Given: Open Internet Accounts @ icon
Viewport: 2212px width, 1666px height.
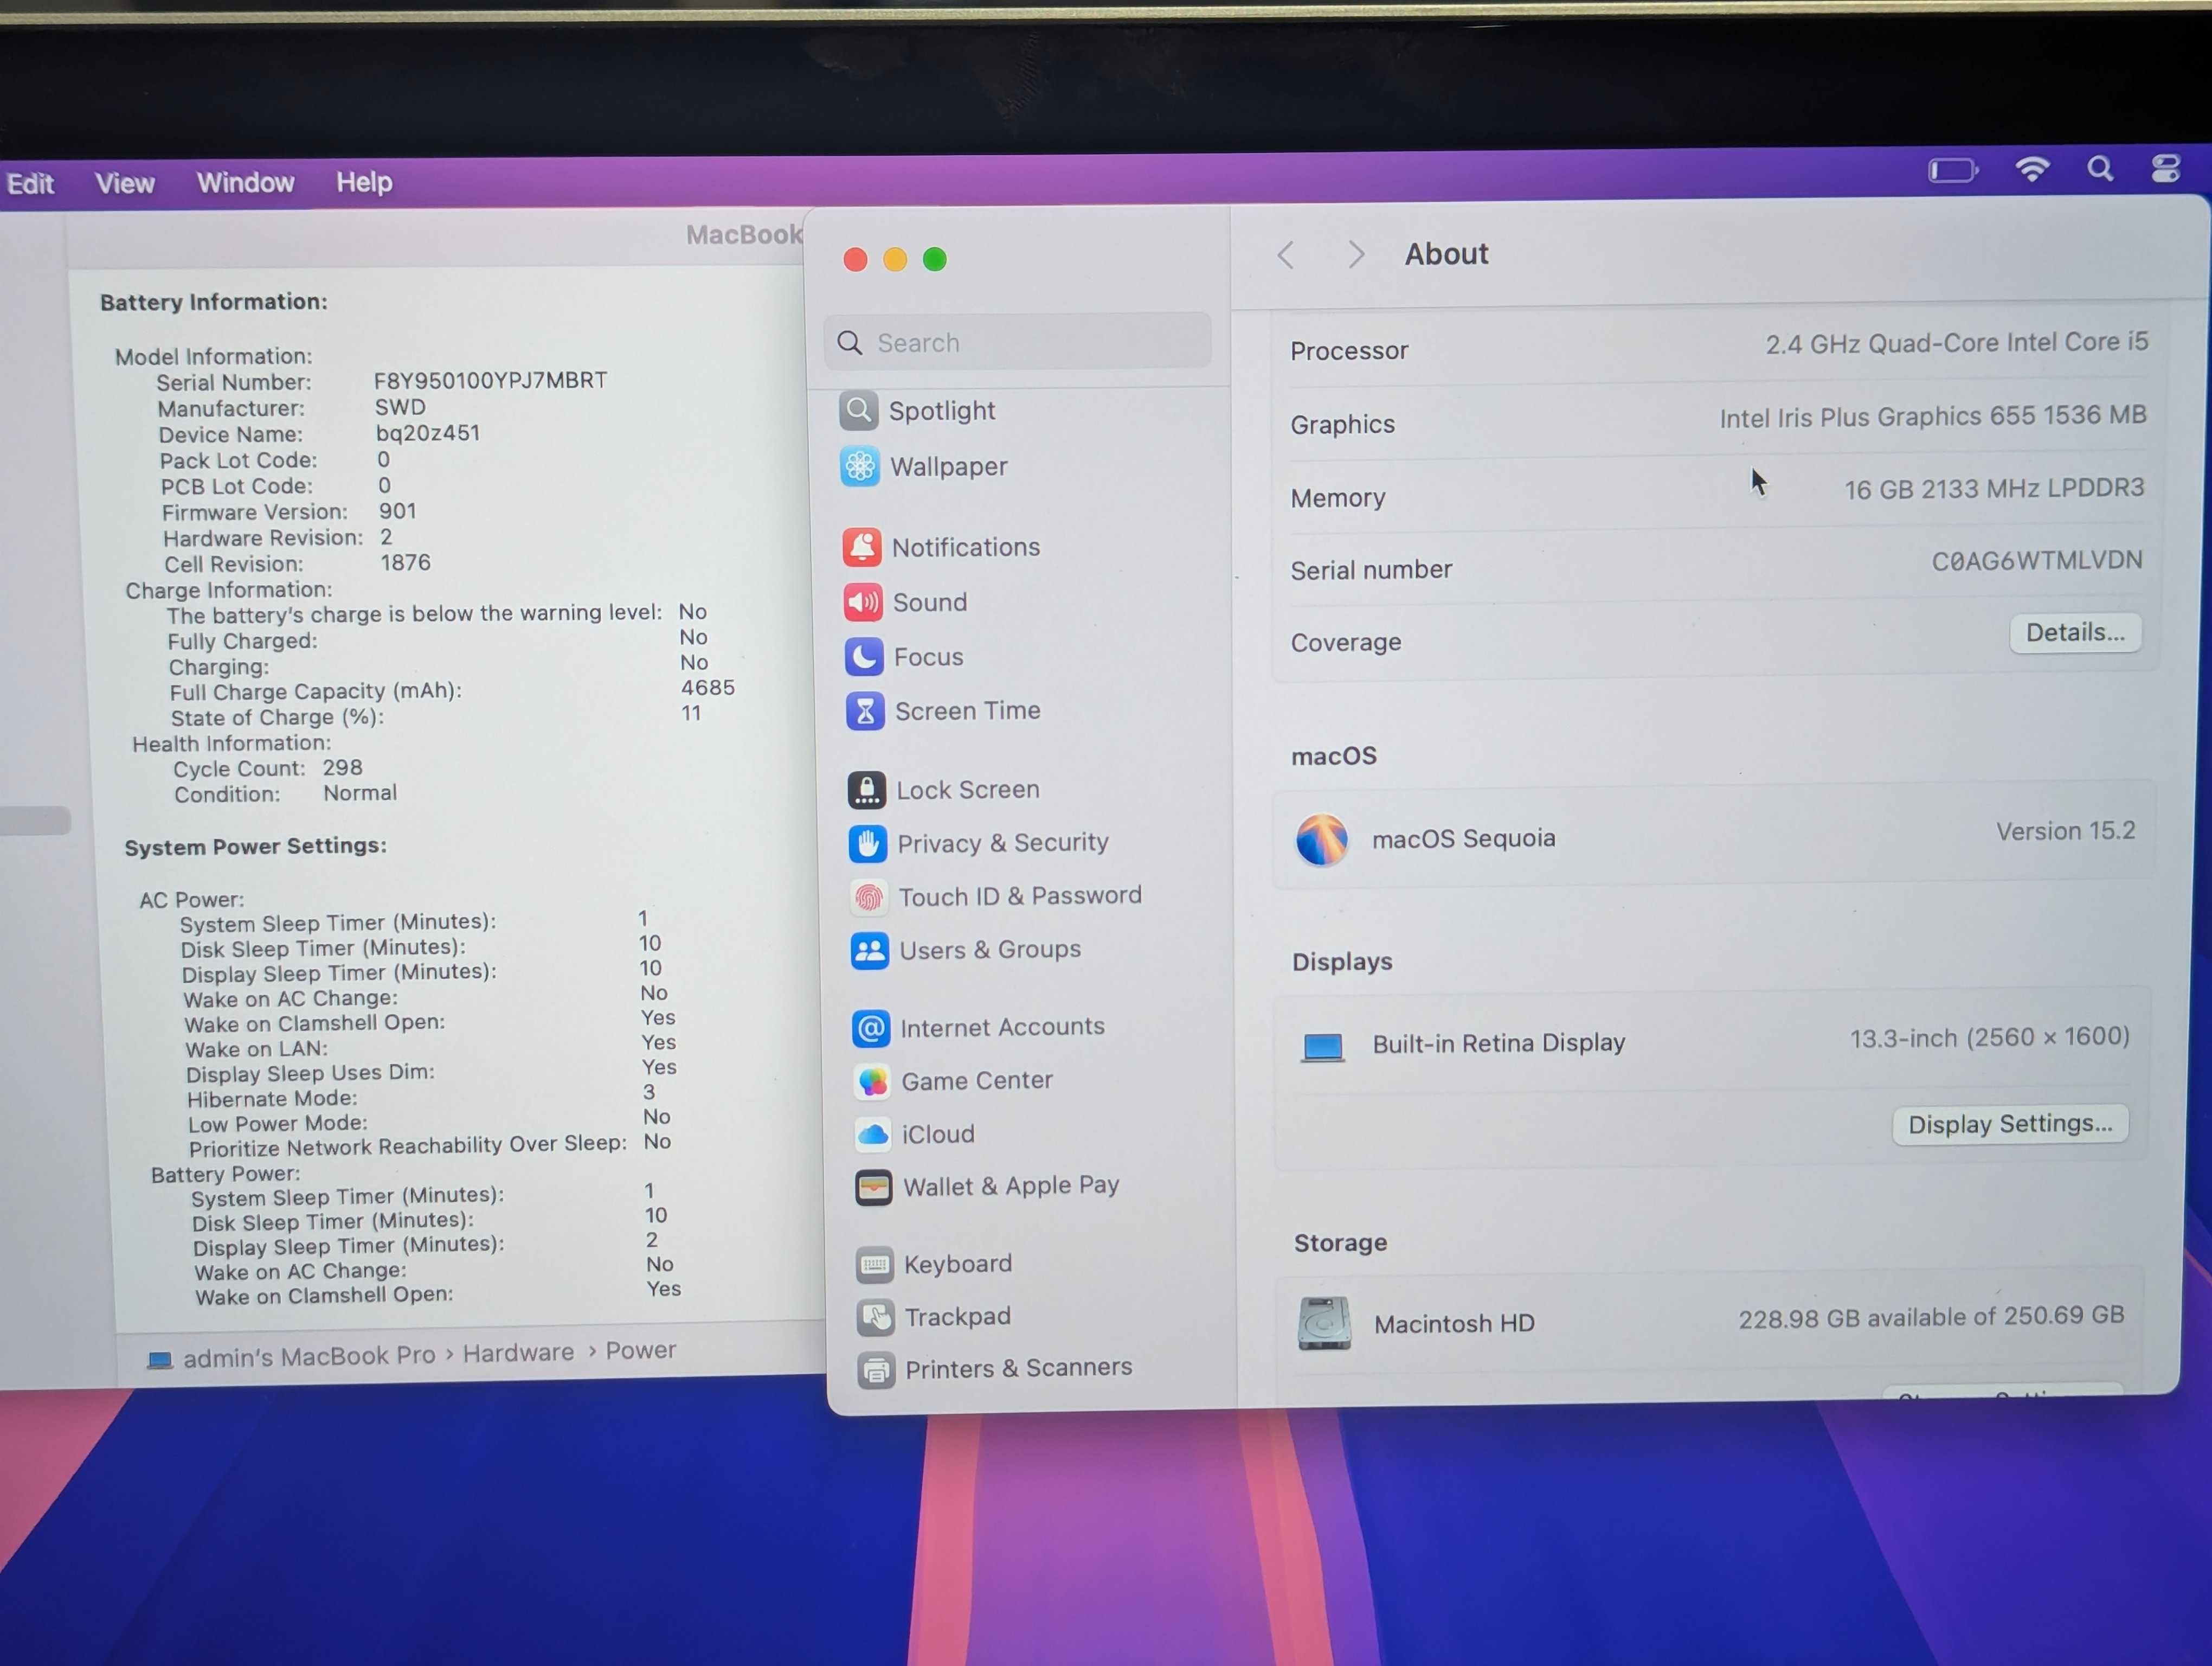Looking at the screenshot, I should 871,1028.
